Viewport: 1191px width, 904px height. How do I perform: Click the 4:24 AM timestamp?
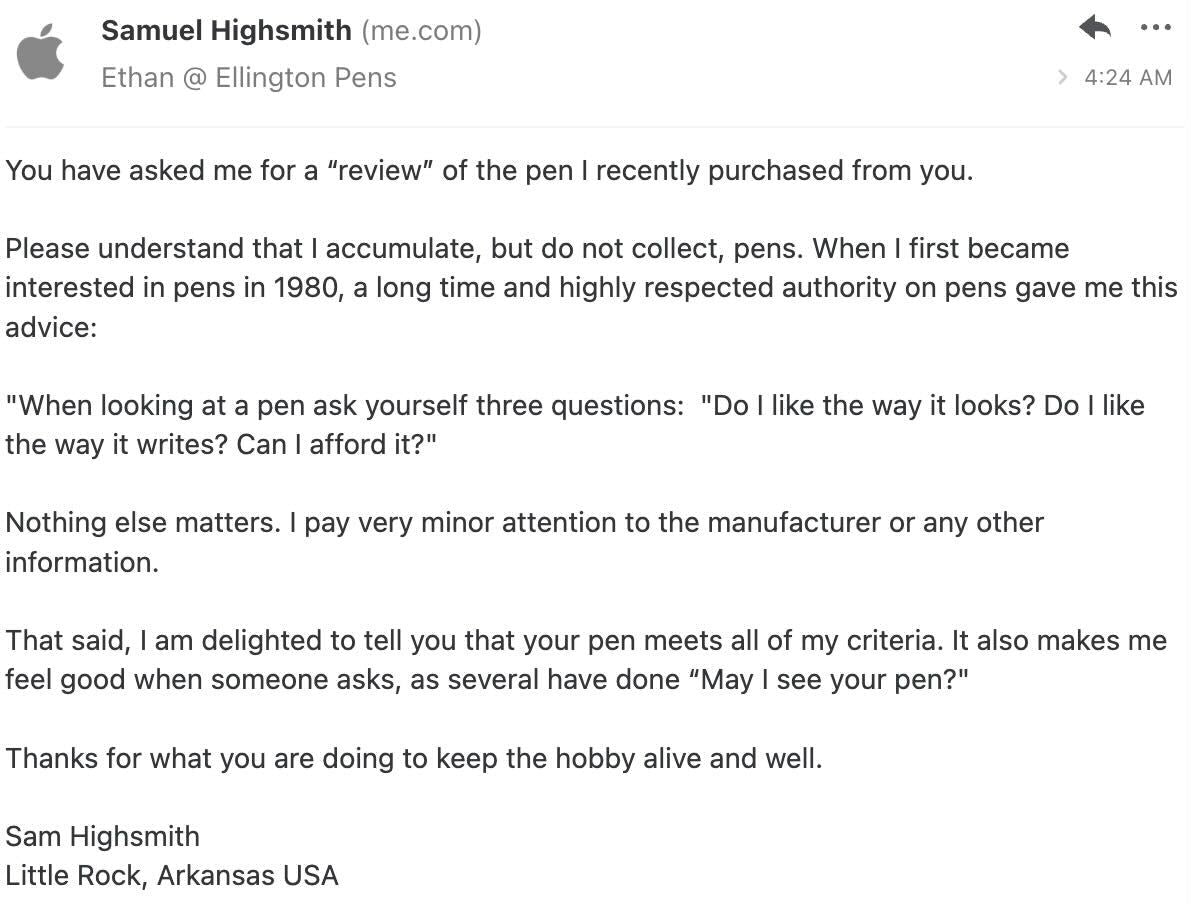1128,77
